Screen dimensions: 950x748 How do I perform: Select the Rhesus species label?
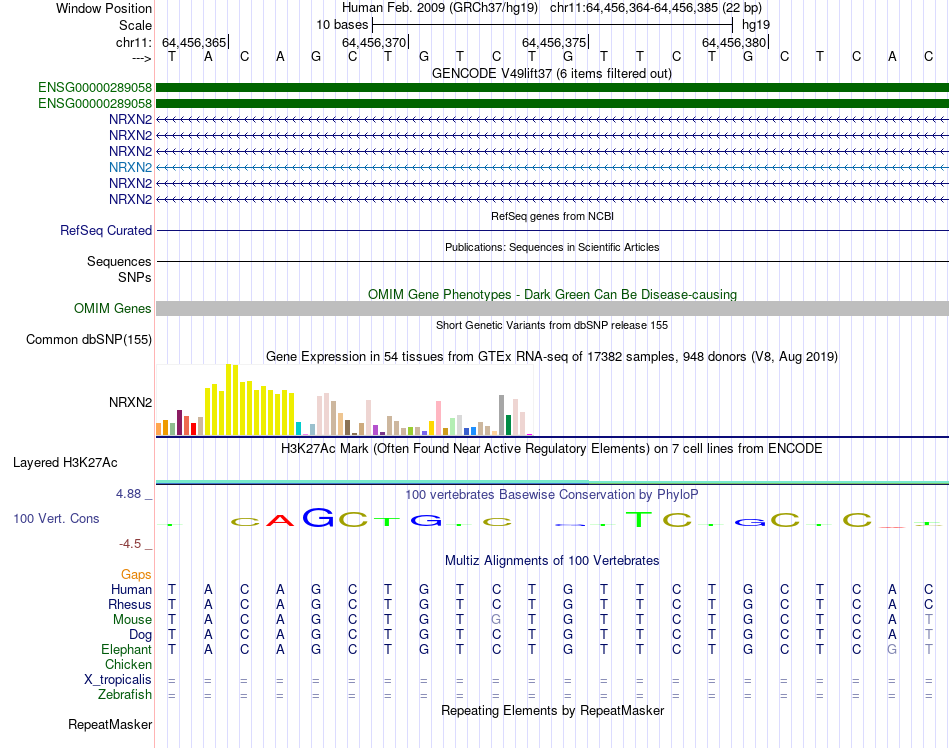coord(130,604)
